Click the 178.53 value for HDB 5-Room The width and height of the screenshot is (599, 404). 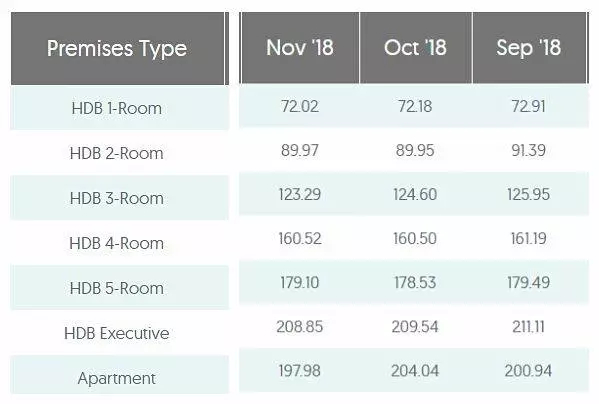coord(415,283)
